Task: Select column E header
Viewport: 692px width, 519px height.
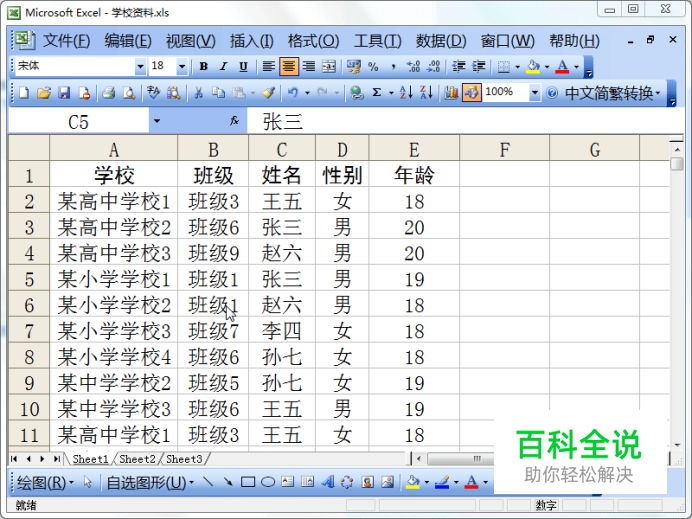Action: [414, 150]
